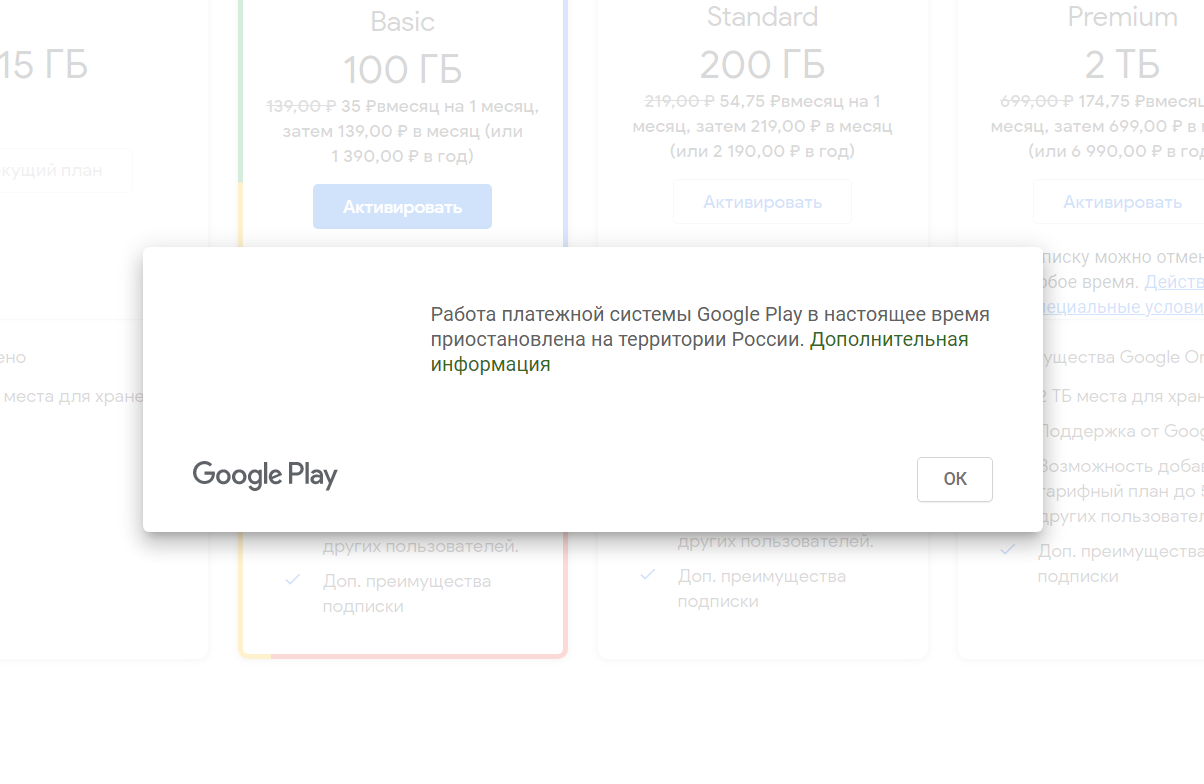Click the 200 ГБ storage heading
This screenshot has height=784, width=1204.
[762, 65]
